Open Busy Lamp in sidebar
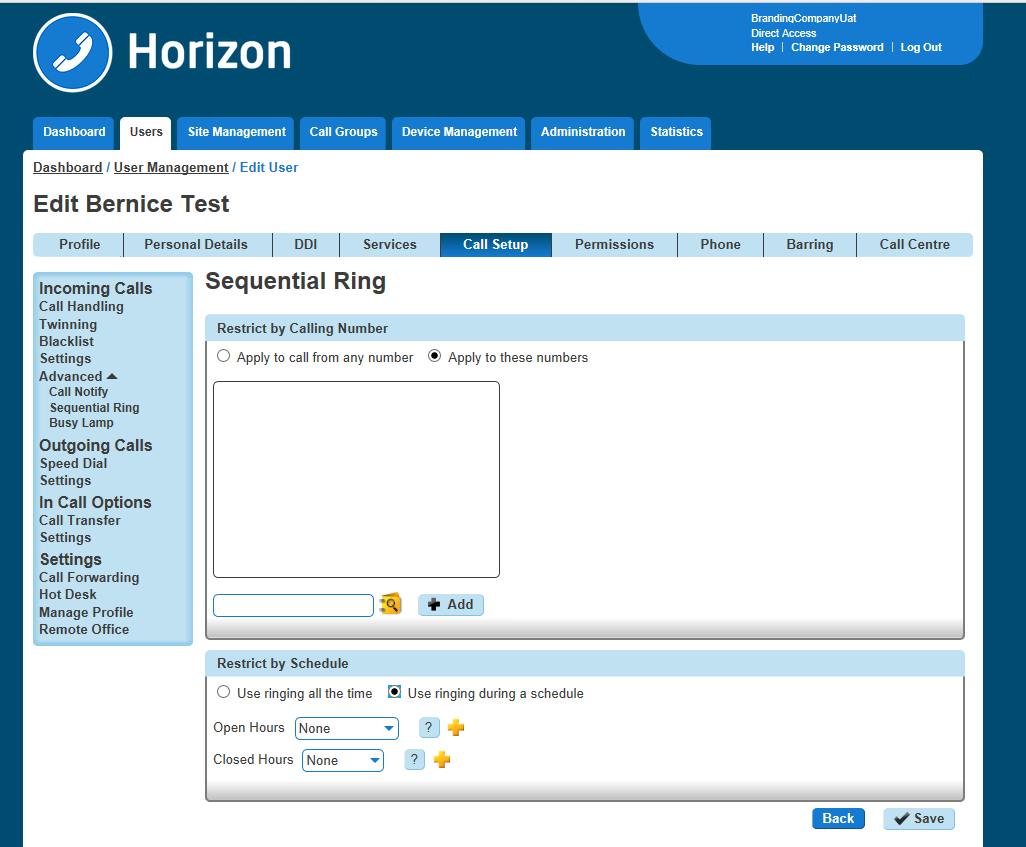Screen dimensions: 1026x847 click(81, 423)
